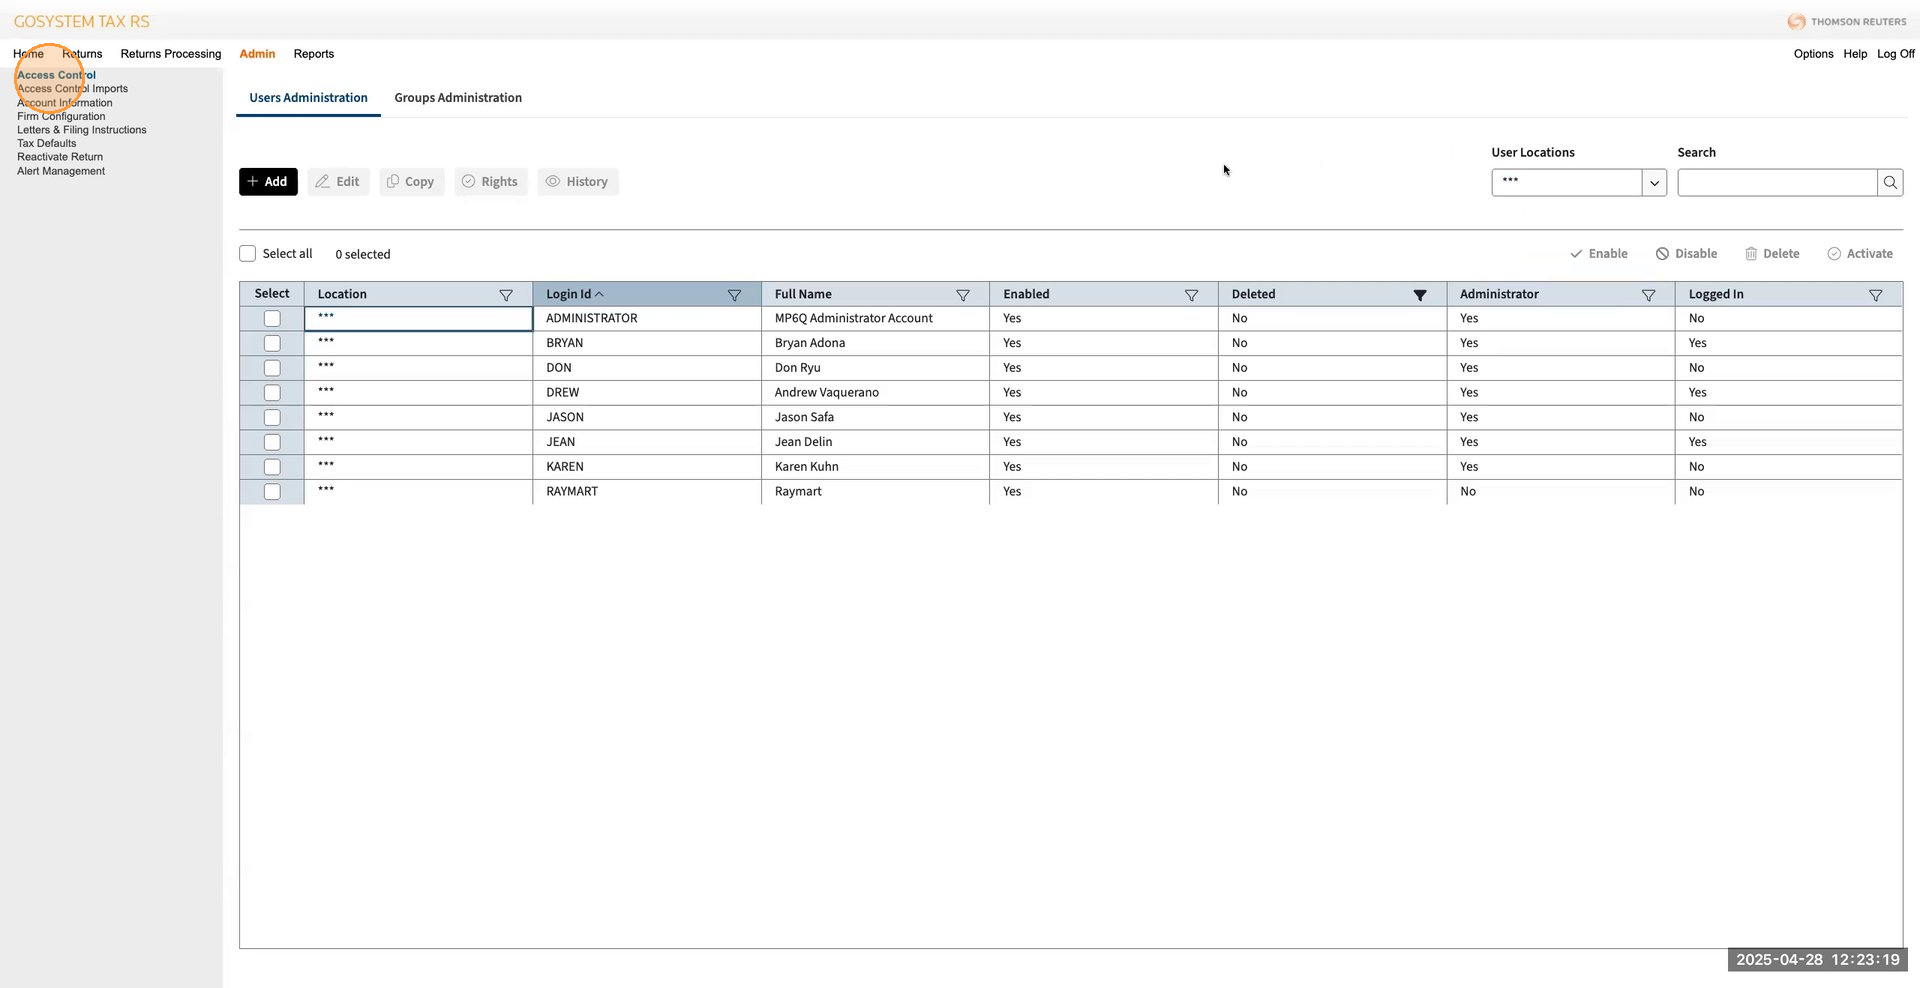View user History
This screenshot has height=988, width=1920.
(578, 181)
